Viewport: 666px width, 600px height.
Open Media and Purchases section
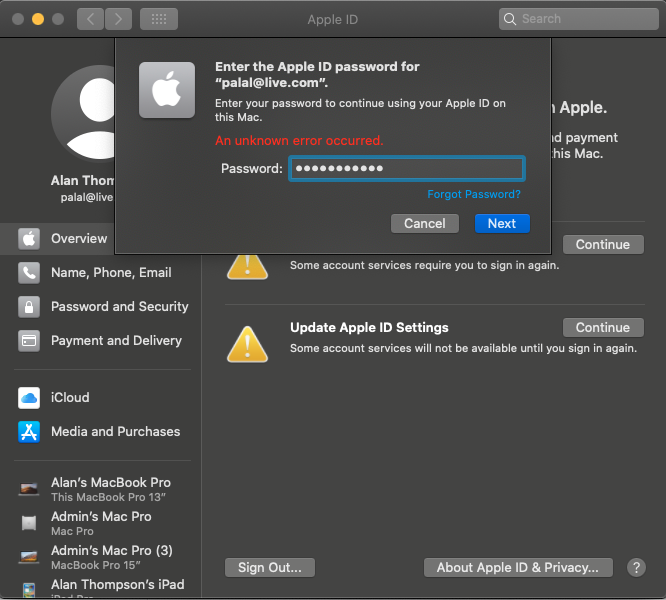(x=101, y=432)
